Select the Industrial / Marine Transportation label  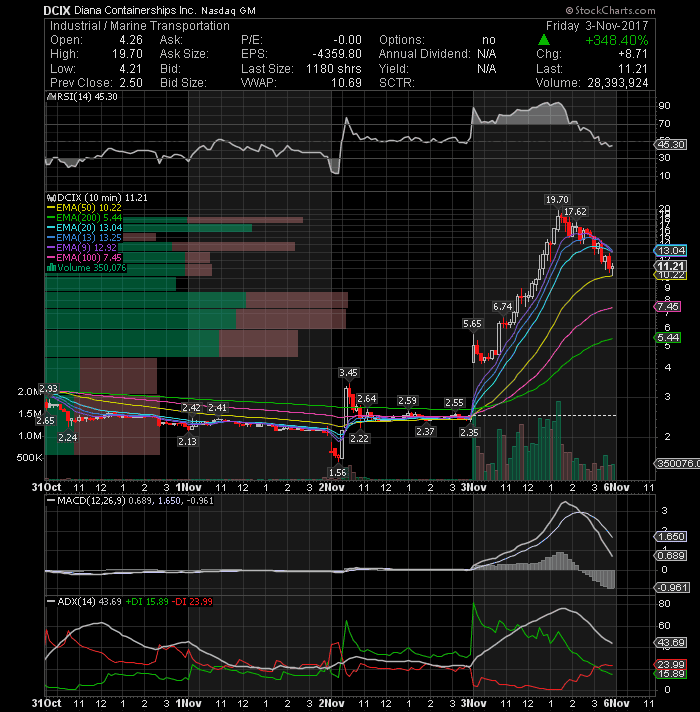tap(140, 26)
